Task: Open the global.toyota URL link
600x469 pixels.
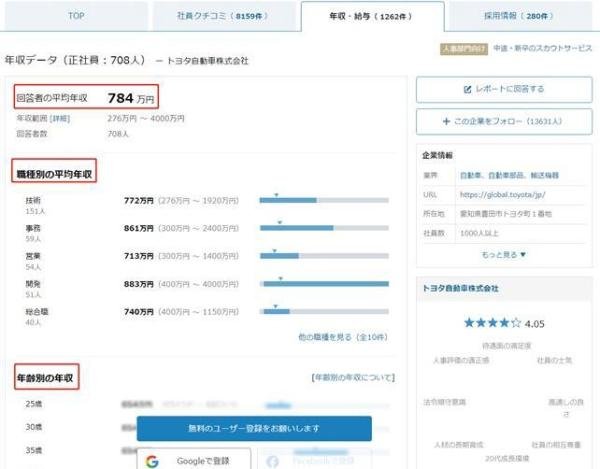Action: pyautogui.click(x=502, y=195)
